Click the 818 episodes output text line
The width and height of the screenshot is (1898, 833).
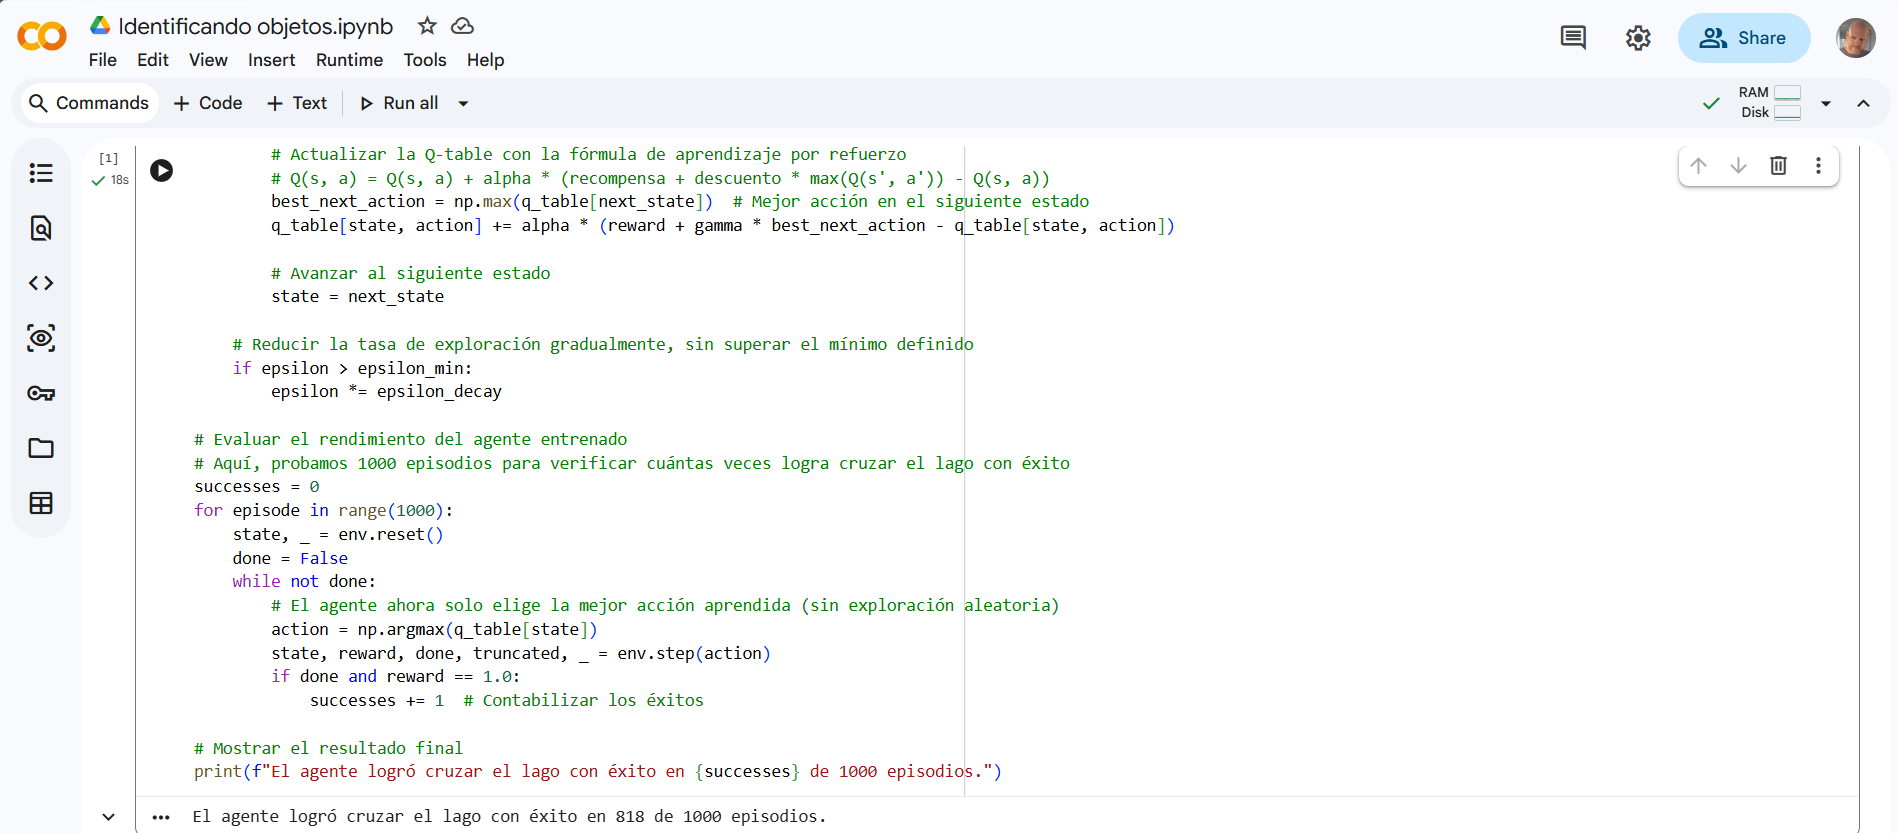510,816
